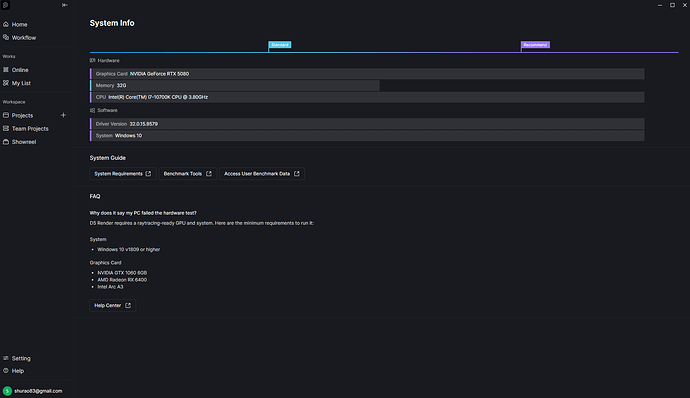Open Online works
Image resolution: width=690 pixels, height=398 pixels.
[x=20, y=70]
